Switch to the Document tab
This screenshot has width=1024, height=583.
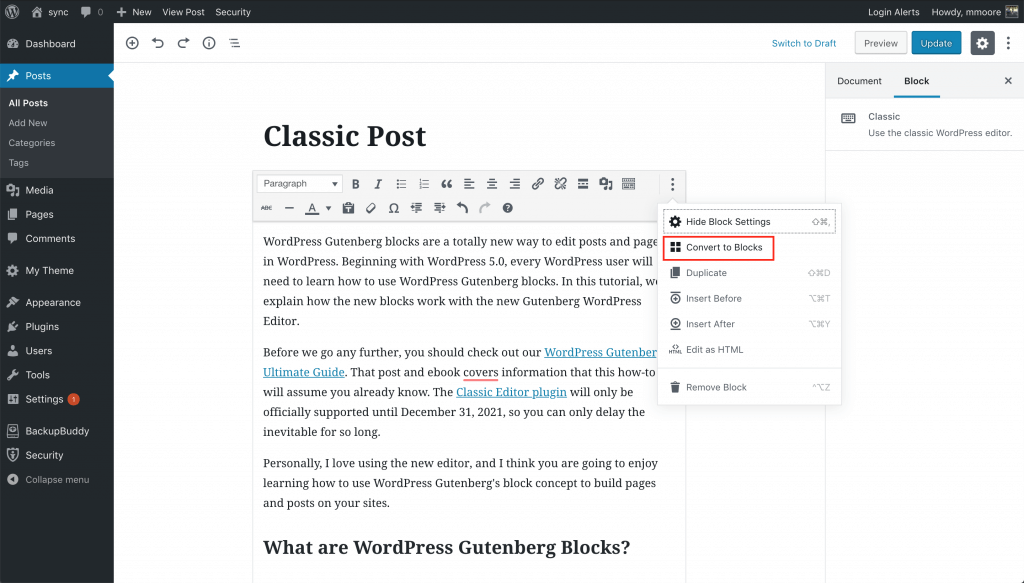859,81
